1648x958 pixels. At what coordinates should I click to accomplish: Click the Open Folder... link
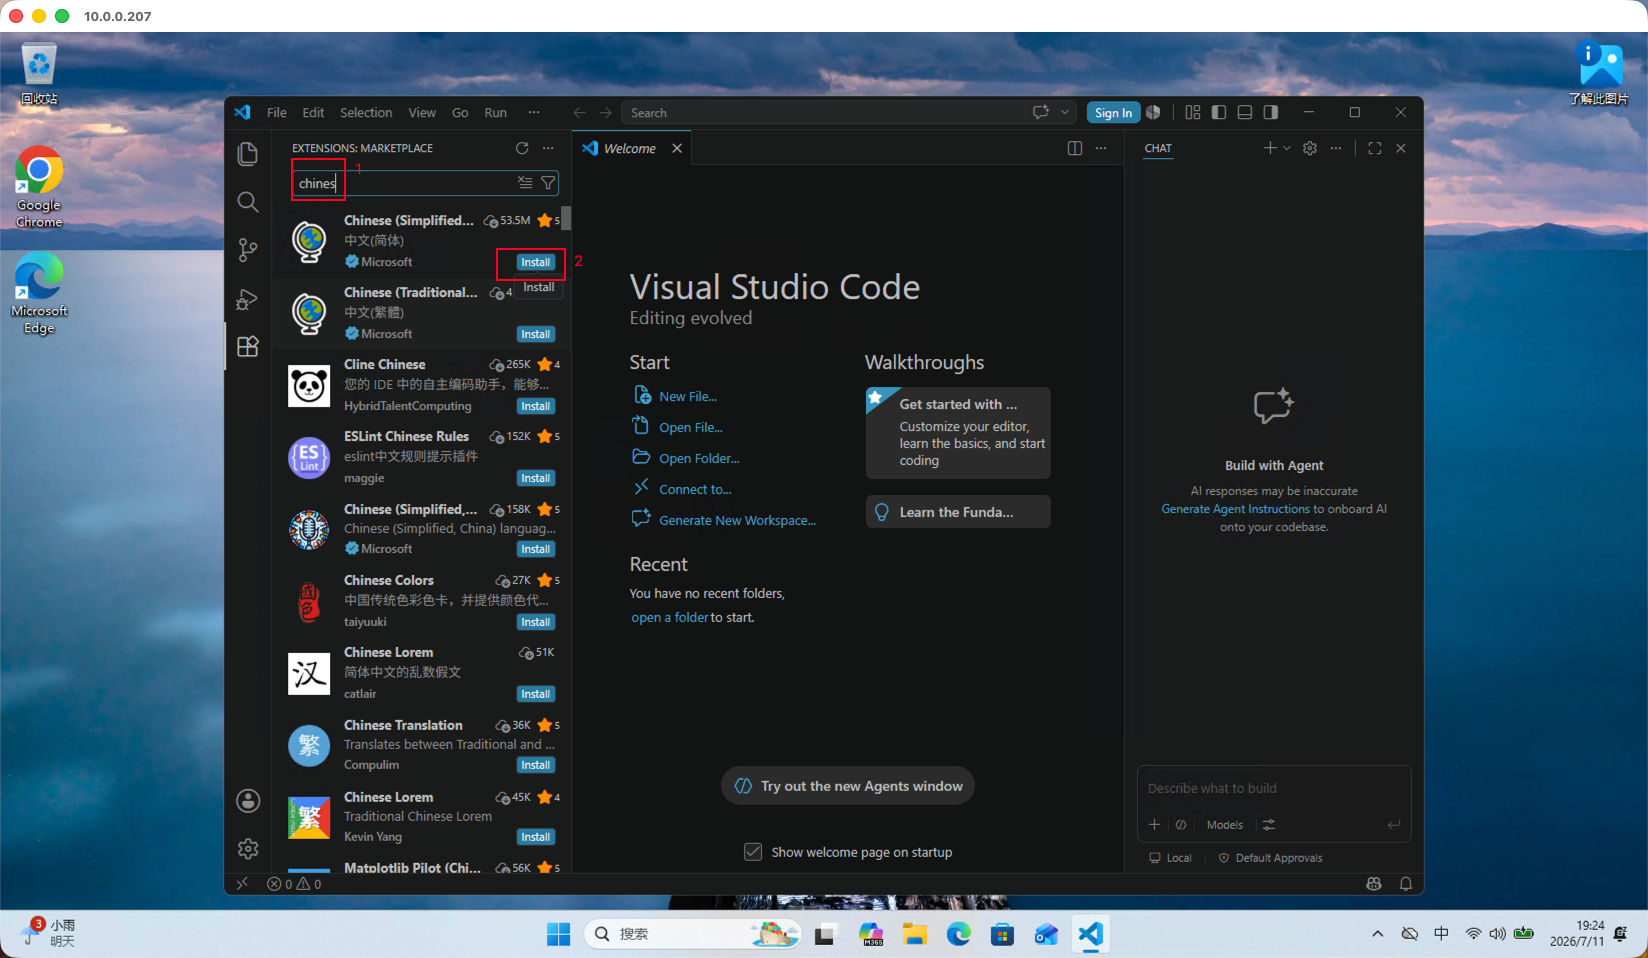pos(699,458)
